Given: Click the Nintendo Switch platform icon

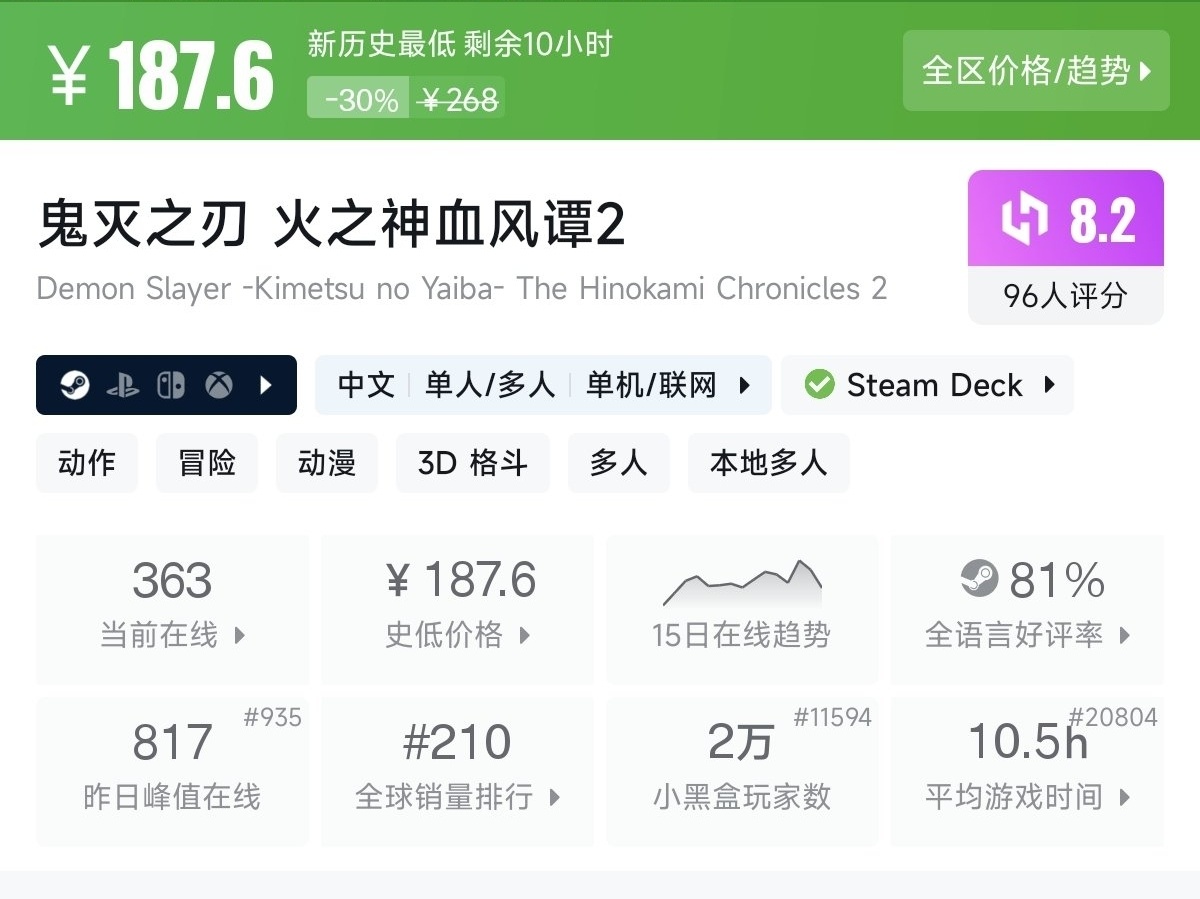Looking at the screenshot, I should pos(171,385).
